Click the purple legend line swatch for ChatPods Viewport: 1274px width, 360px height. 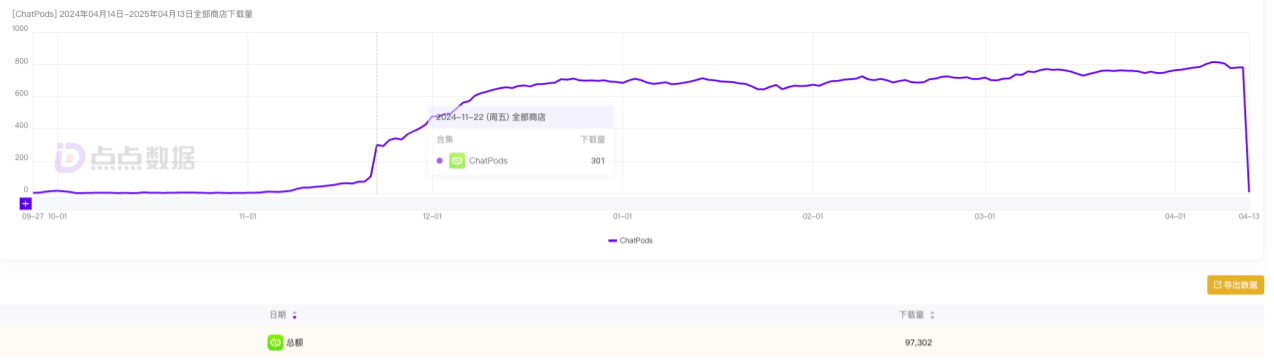coord(612,240)
